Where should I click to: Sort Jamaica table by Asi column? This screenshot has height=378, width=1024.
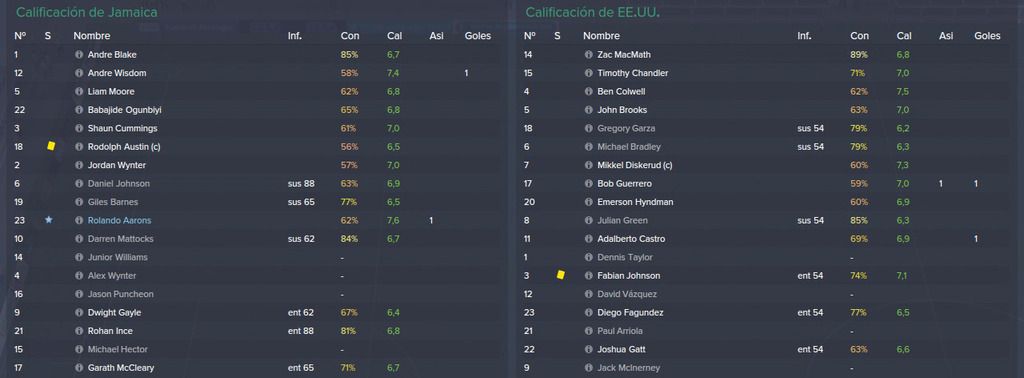436,36
